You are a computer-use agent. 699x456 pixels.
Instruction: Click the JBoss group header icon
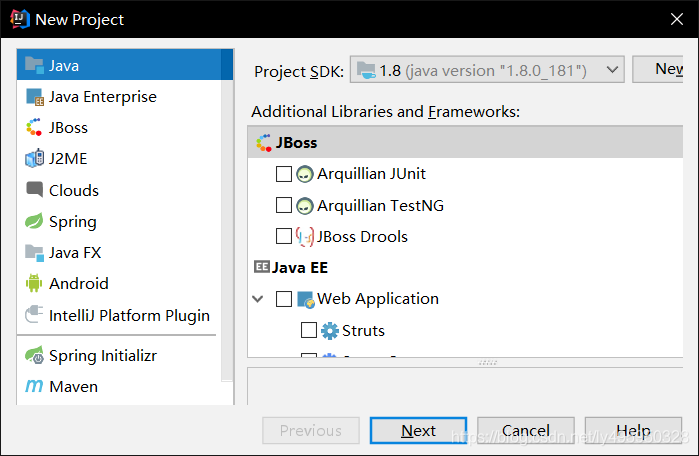point(263,143)
